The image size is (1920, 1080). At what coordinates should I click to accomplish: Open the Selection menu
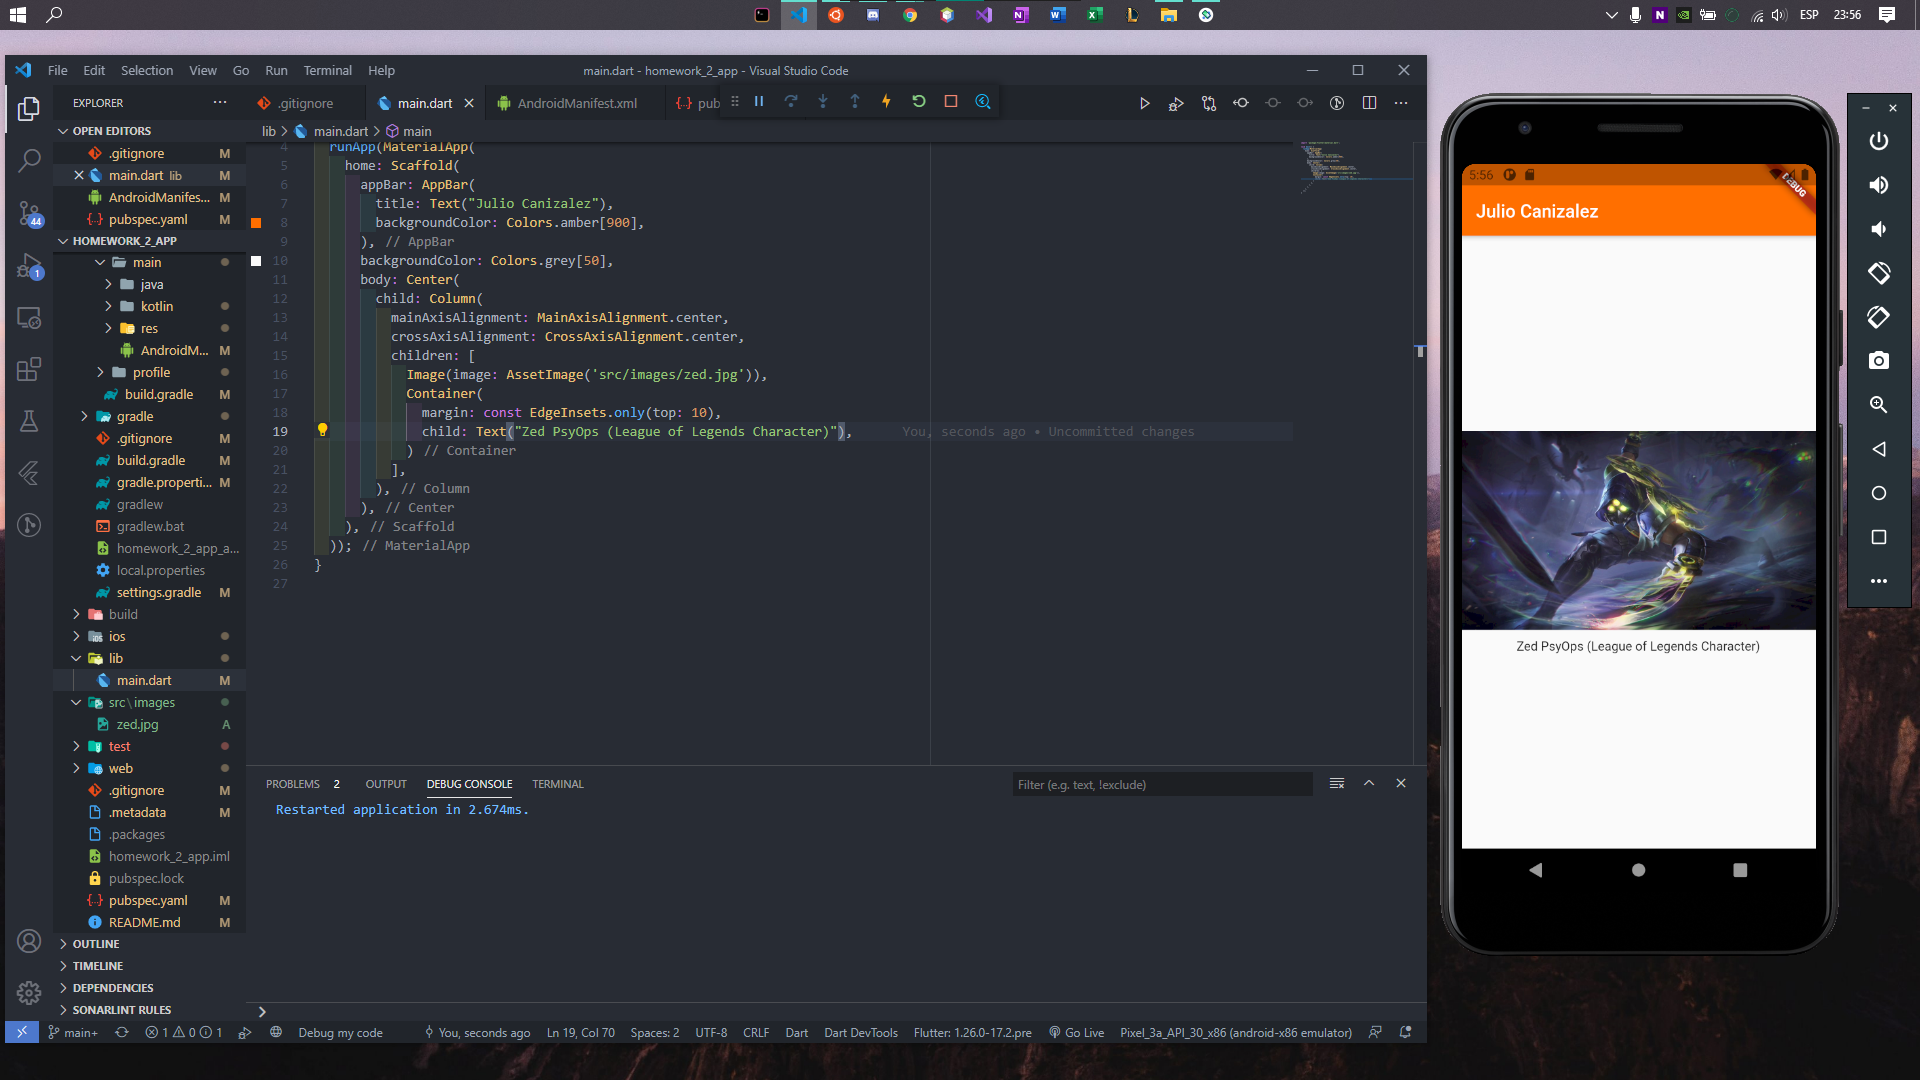(x=147, y=71)
